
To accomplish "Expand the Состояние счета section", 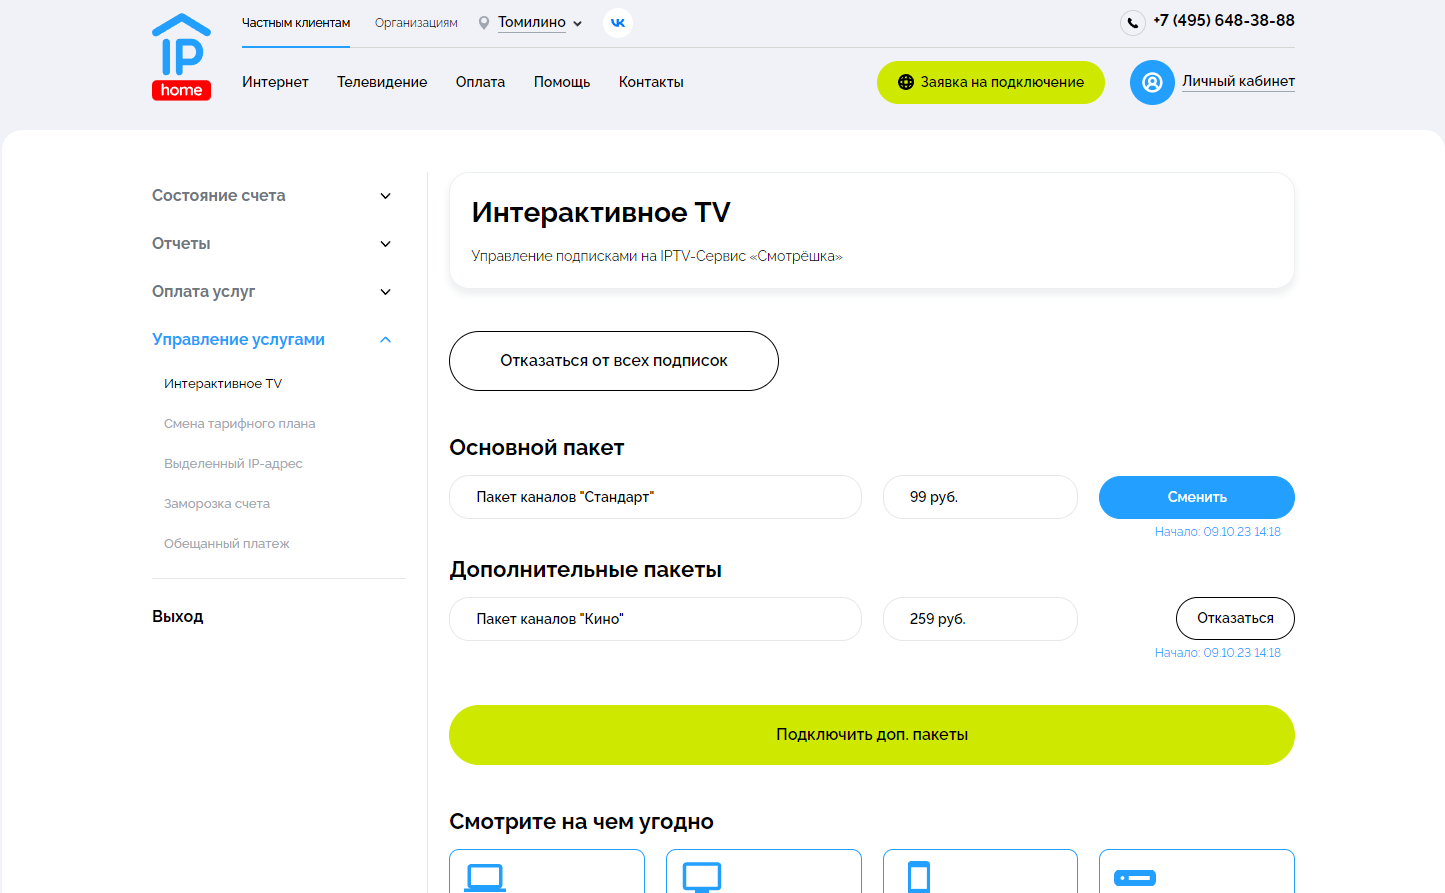I will coord(271,196).
